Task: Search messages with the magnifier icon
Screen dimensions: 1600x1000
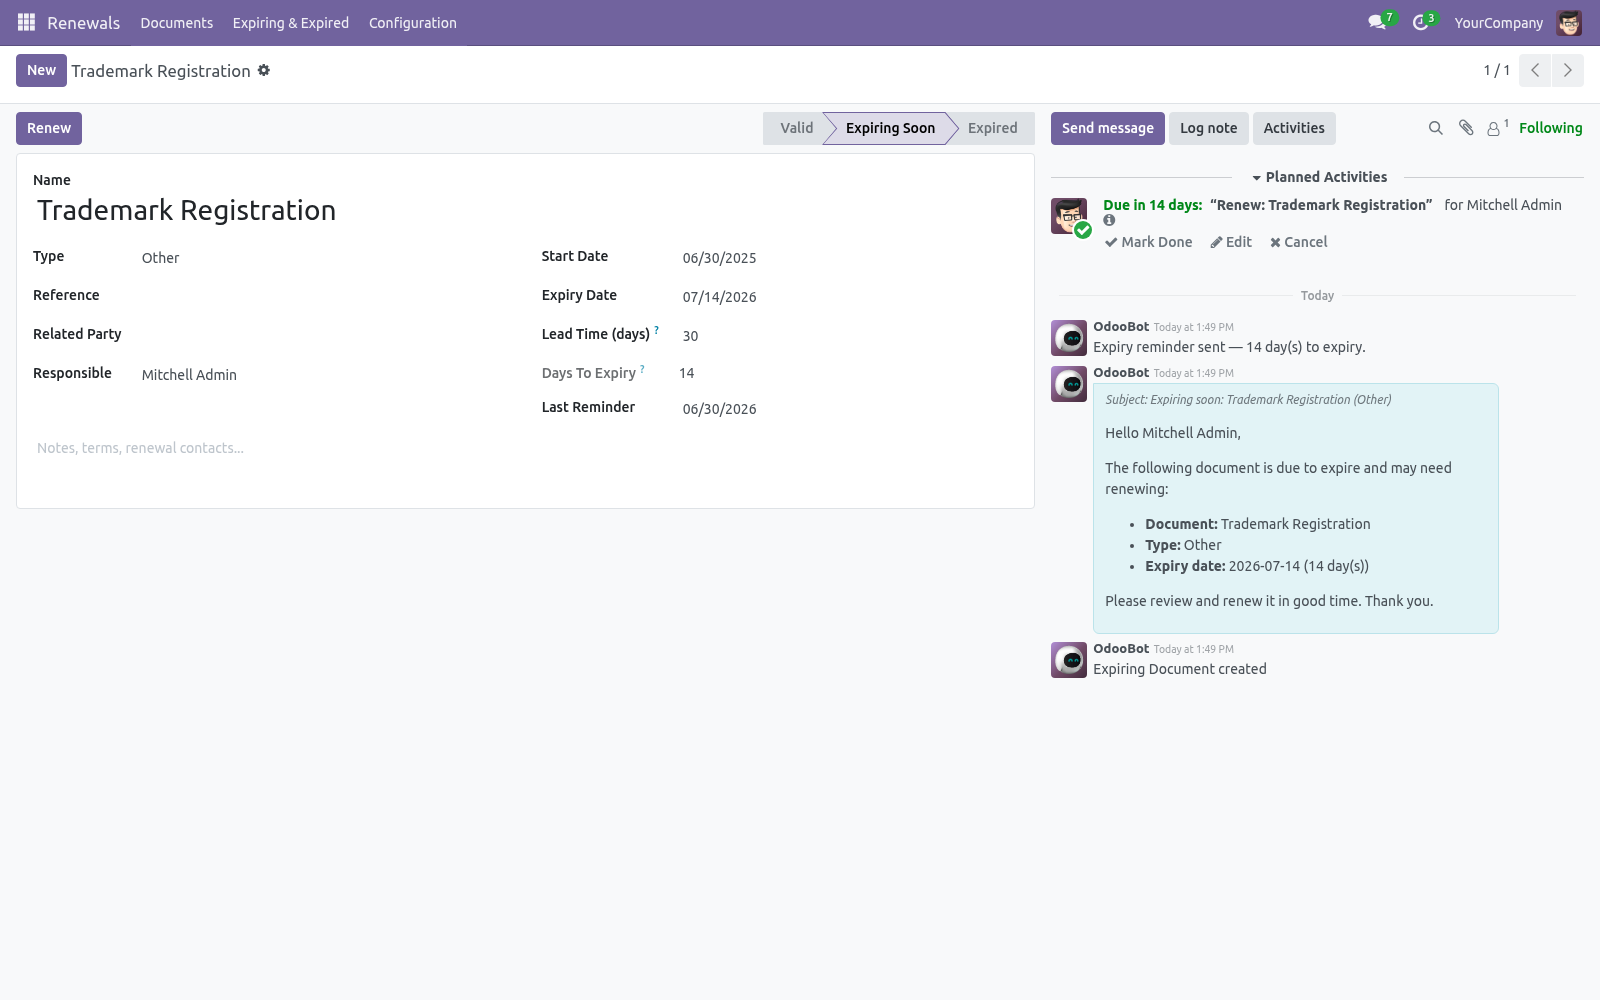Action: click(1435, 128)
